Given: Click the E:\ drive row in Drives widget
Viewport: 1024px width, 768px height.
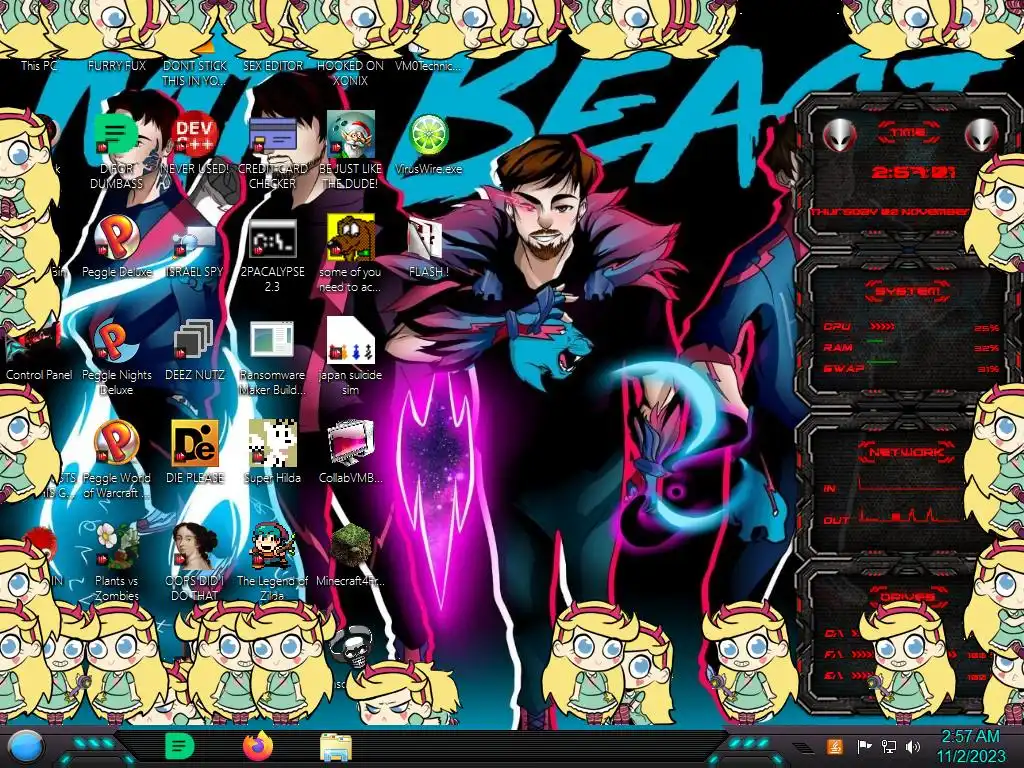Looking at the screenshot, I should point(904,675).
